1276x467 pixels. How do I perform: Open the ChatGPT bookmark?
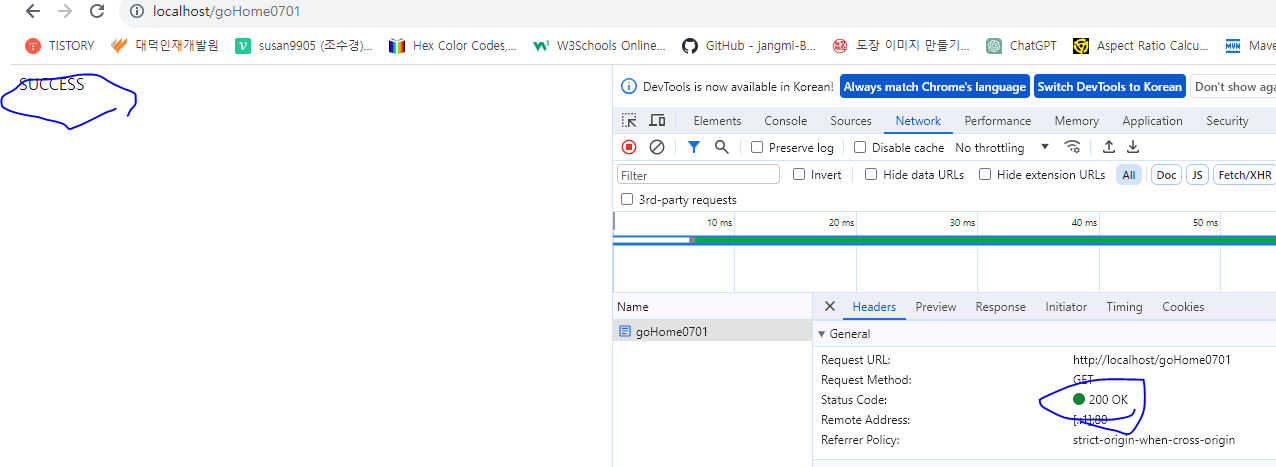click(x=1022, y=45)
